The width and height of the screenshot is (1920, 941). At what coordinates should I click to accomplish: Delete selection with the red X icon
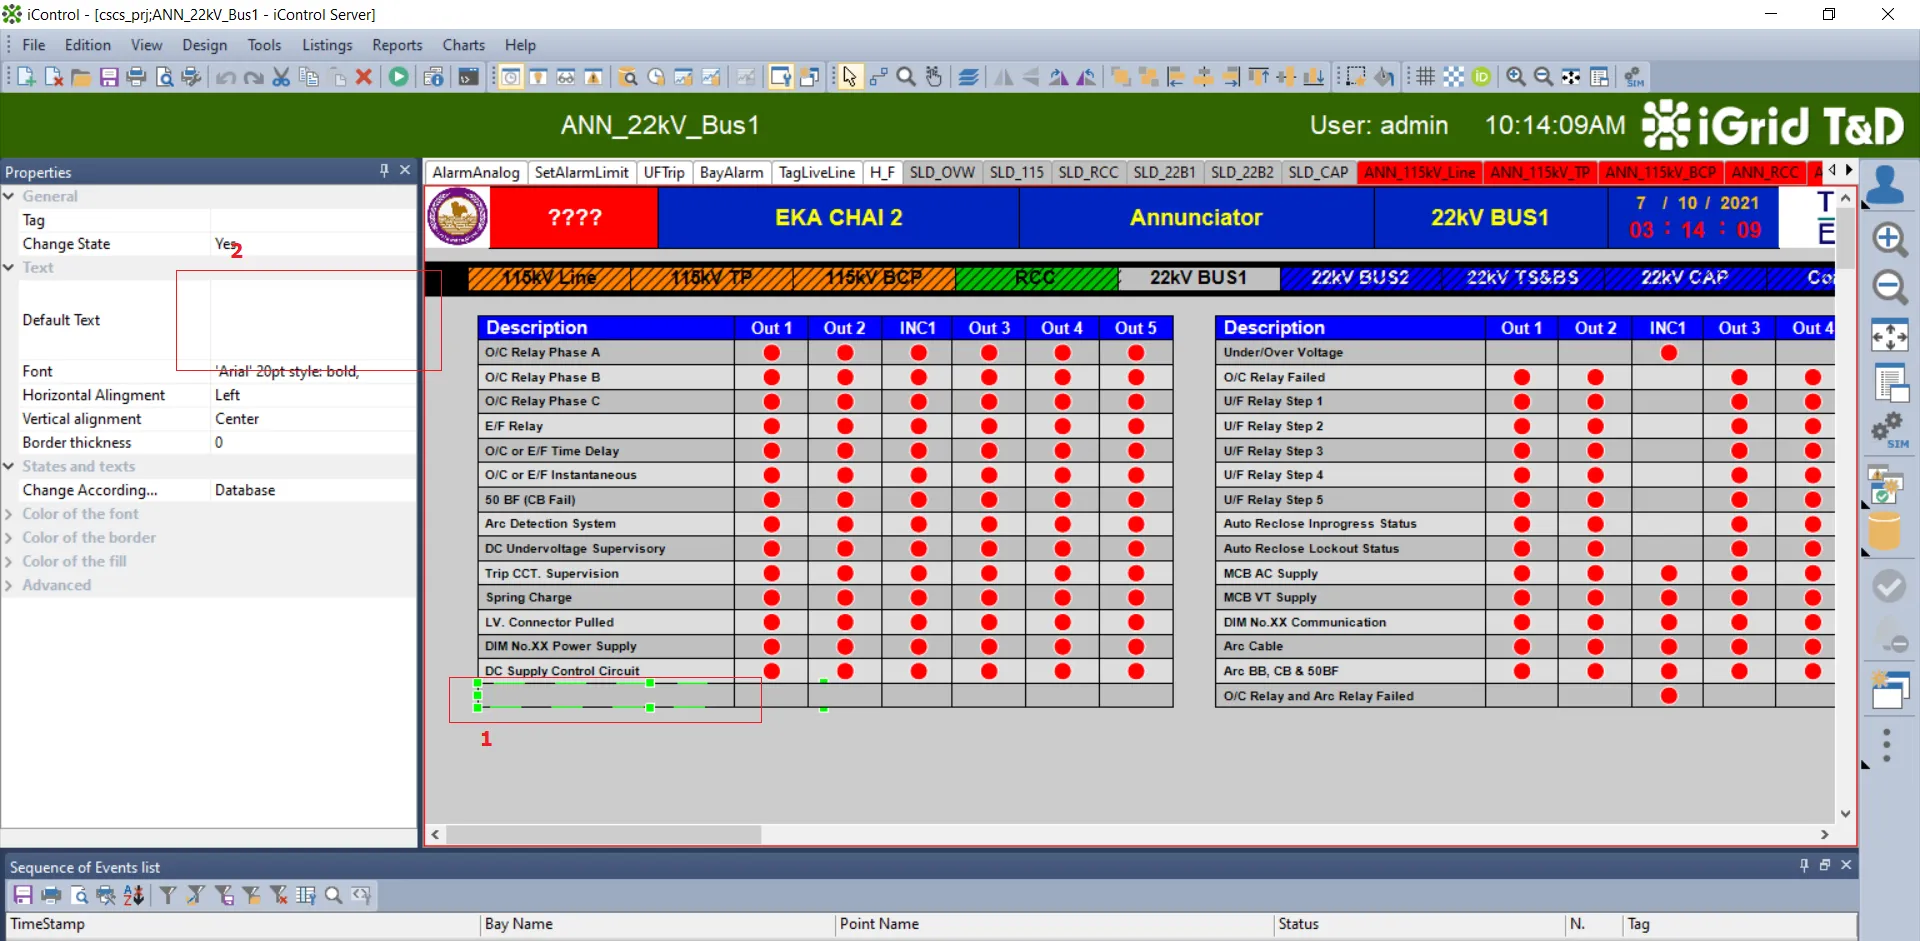[x=364, y=77]
